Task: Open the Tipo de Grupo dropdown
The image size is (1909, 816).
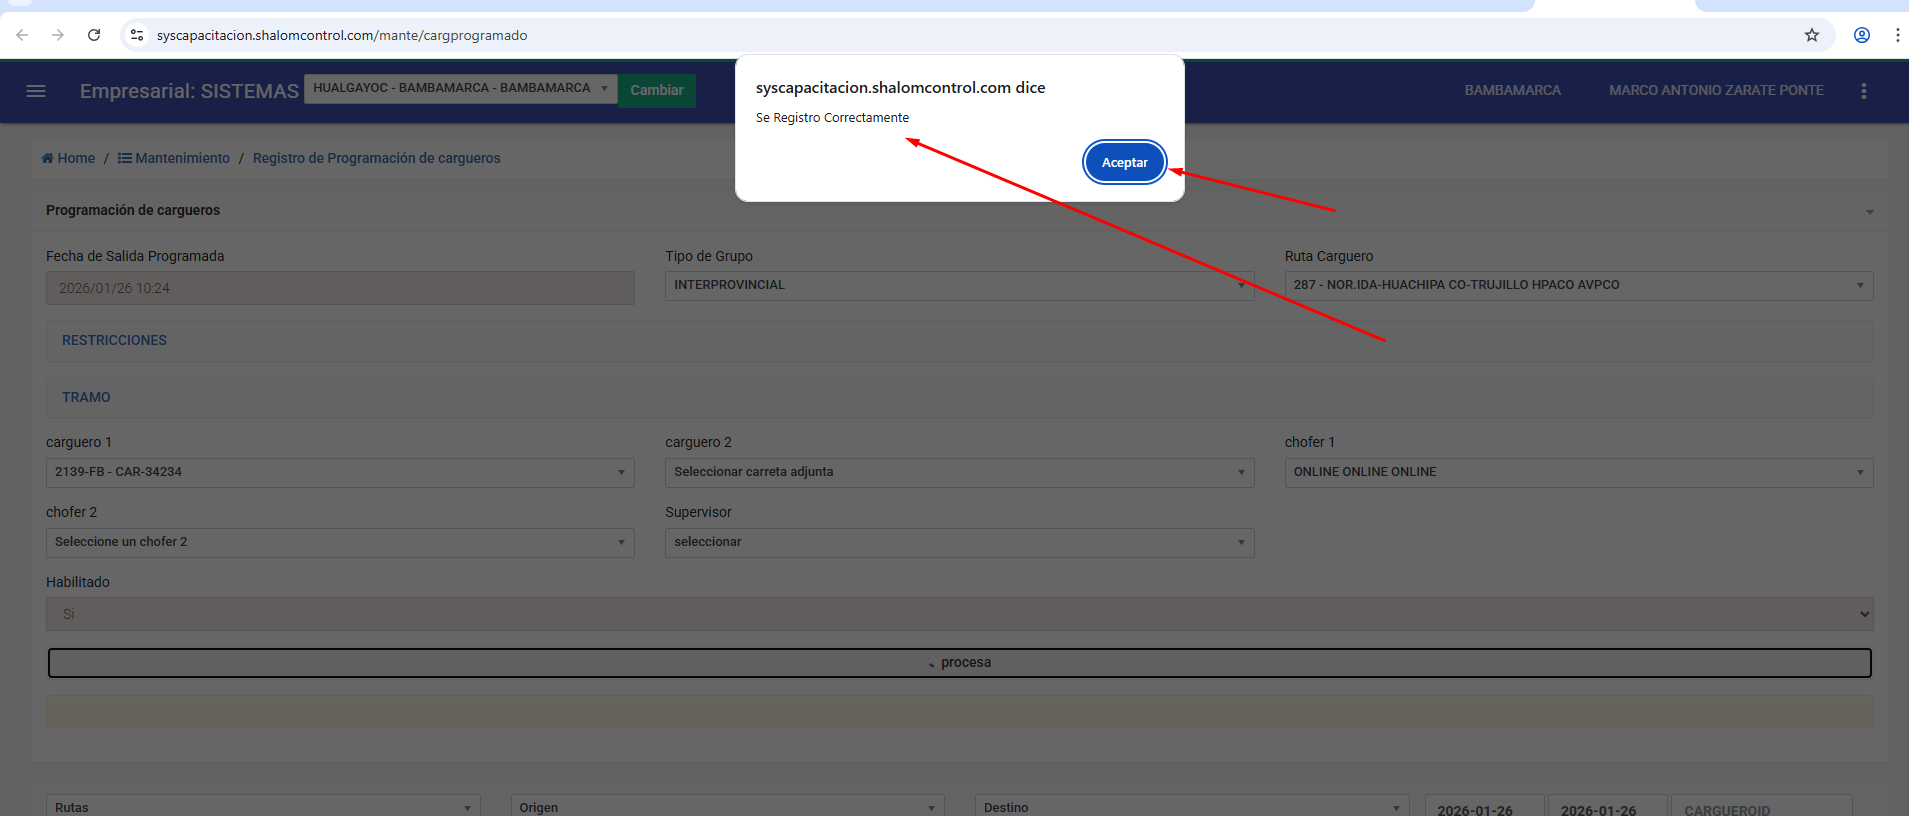Action: tap(958, 286)
